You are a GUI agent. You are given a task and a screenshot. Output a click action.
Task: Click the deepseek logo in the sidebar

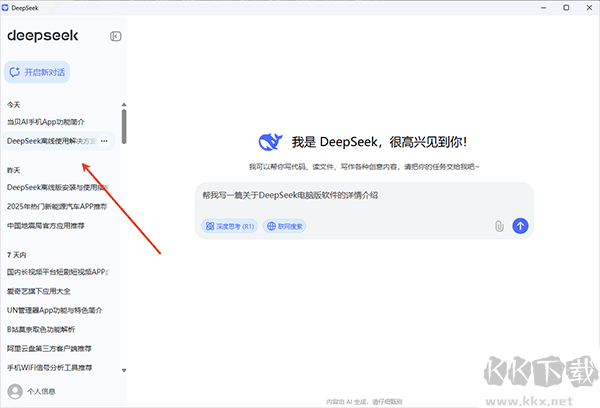(43, 36)
